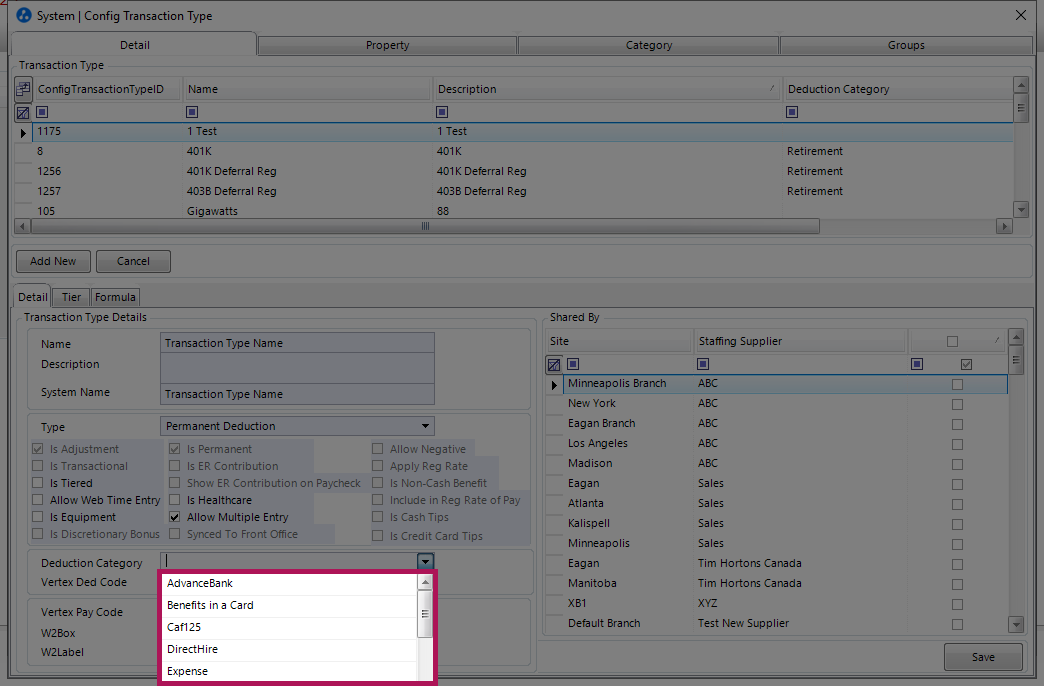
Task: Enable the Is Healthcare checkbox
Action: pyautogui.click(x=176, y=500)
